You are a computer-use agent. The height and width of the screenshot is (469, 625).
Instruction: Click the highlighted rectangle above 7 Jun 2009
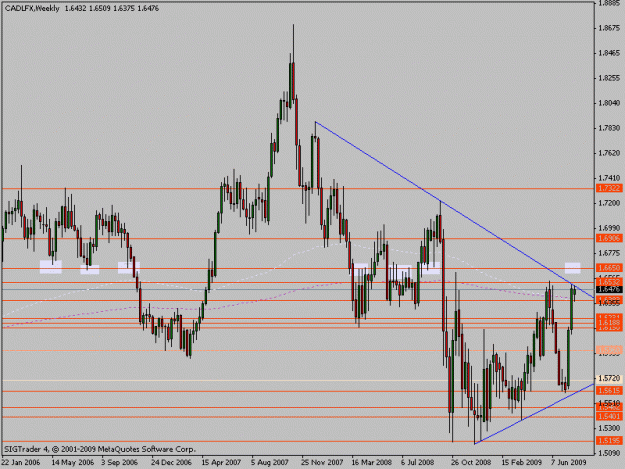(x=572, y=268)
